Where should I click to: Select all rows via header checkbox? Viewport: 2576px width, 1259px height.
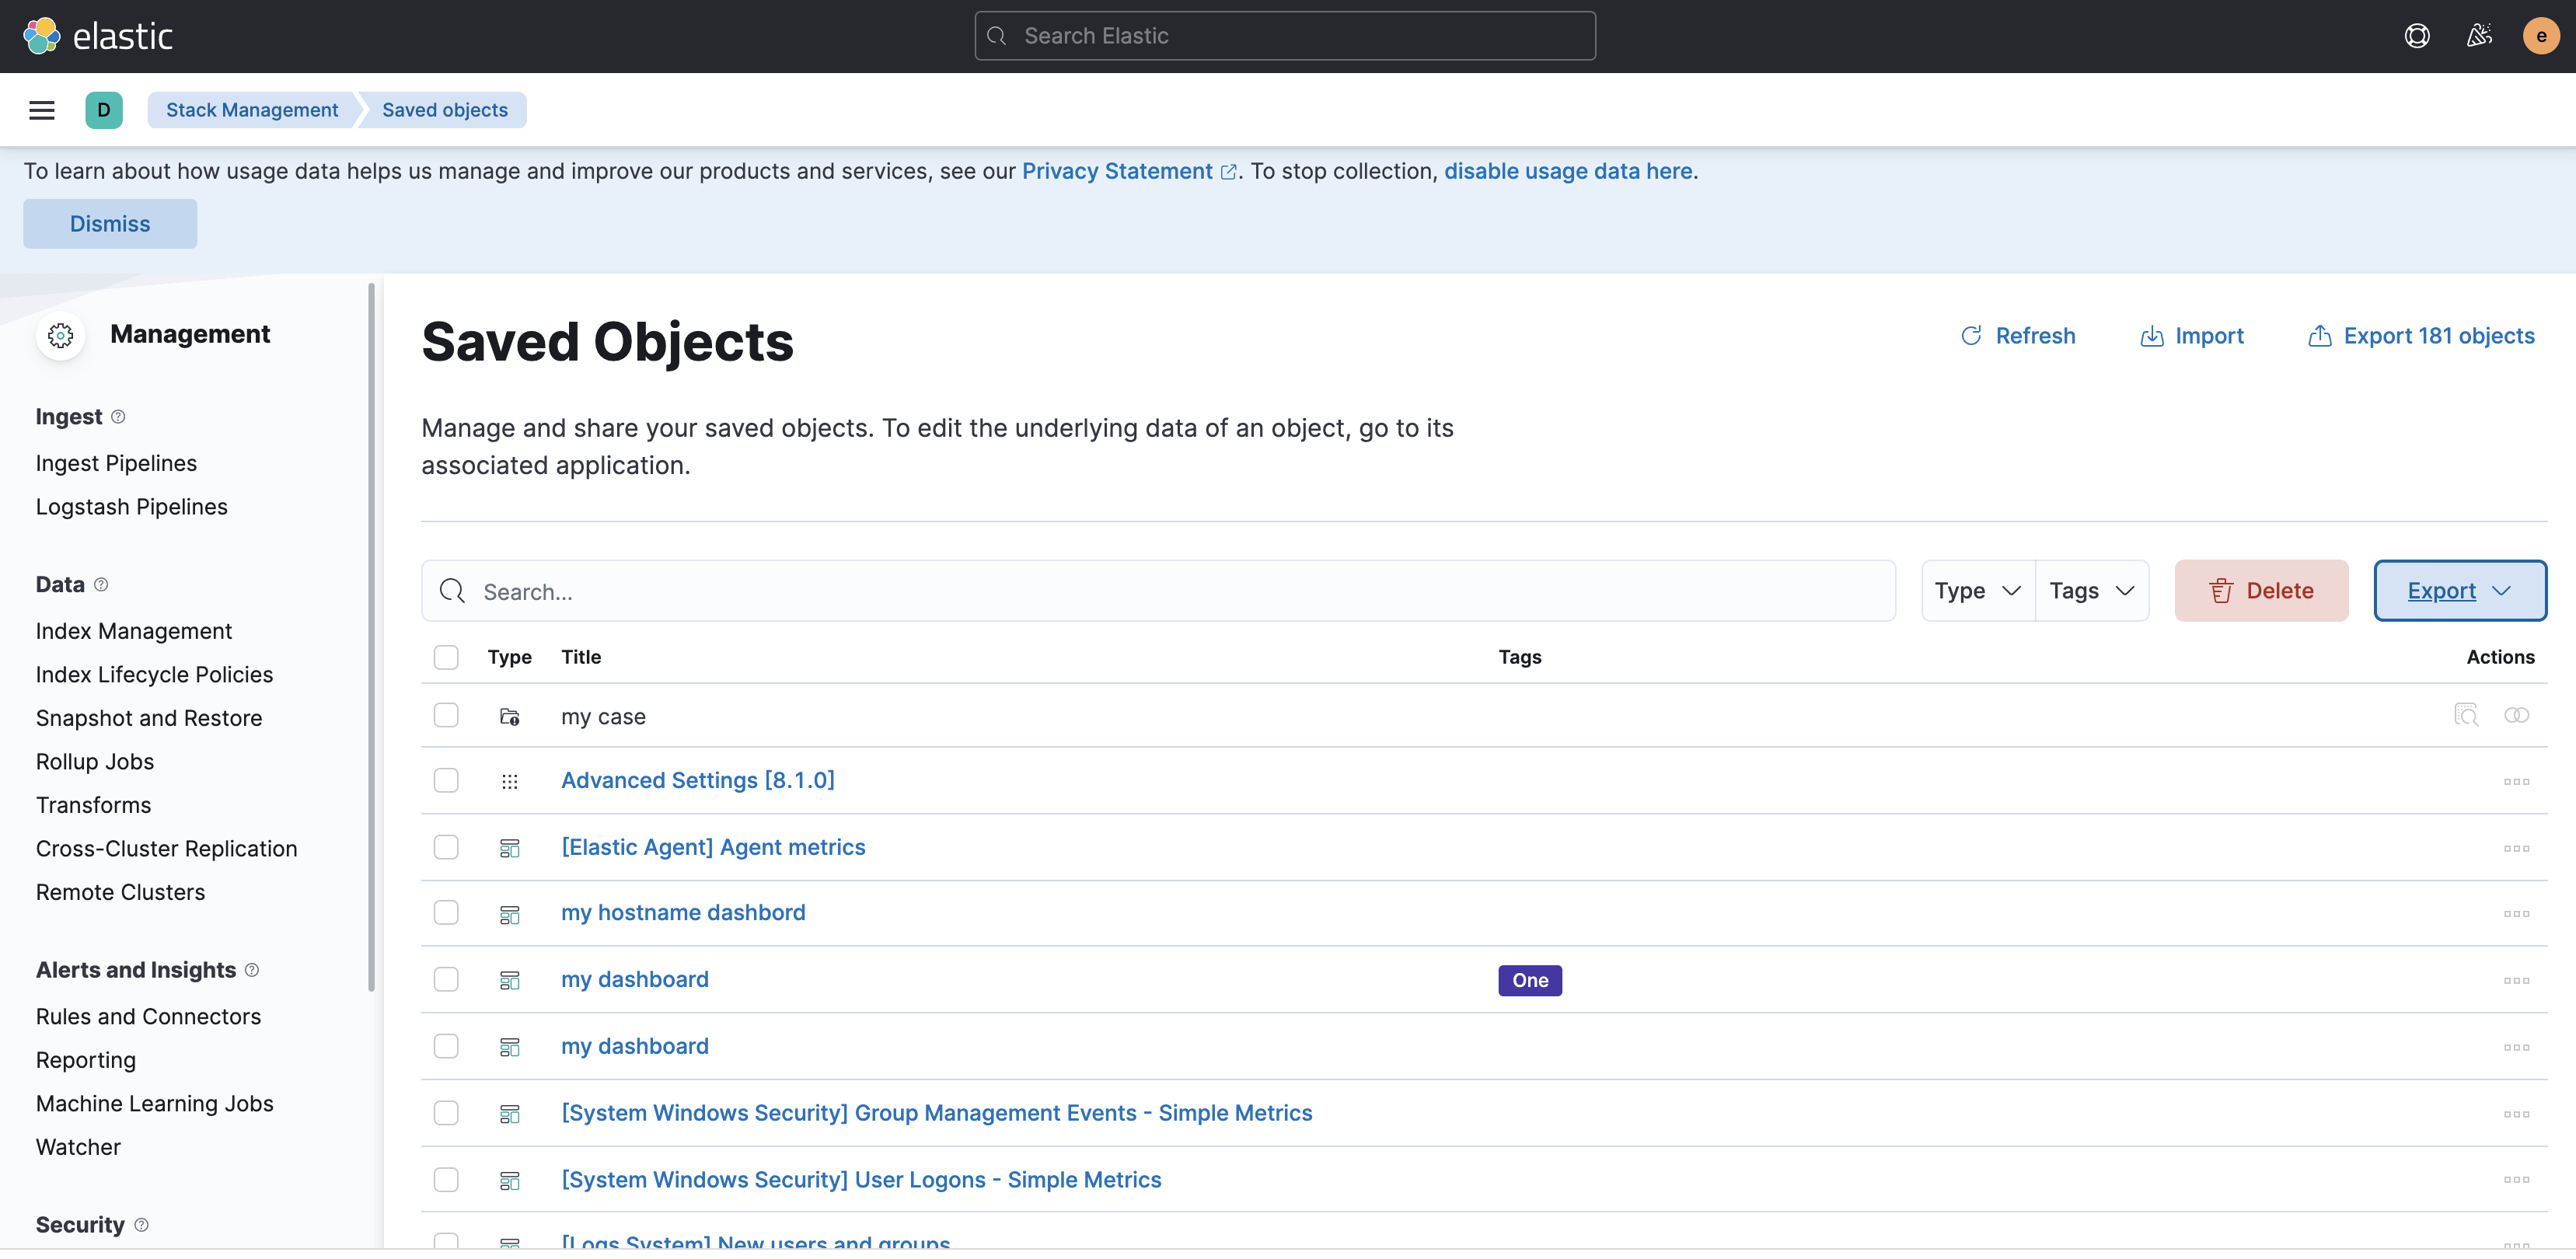pyautogui.click(x=446, y=657)
